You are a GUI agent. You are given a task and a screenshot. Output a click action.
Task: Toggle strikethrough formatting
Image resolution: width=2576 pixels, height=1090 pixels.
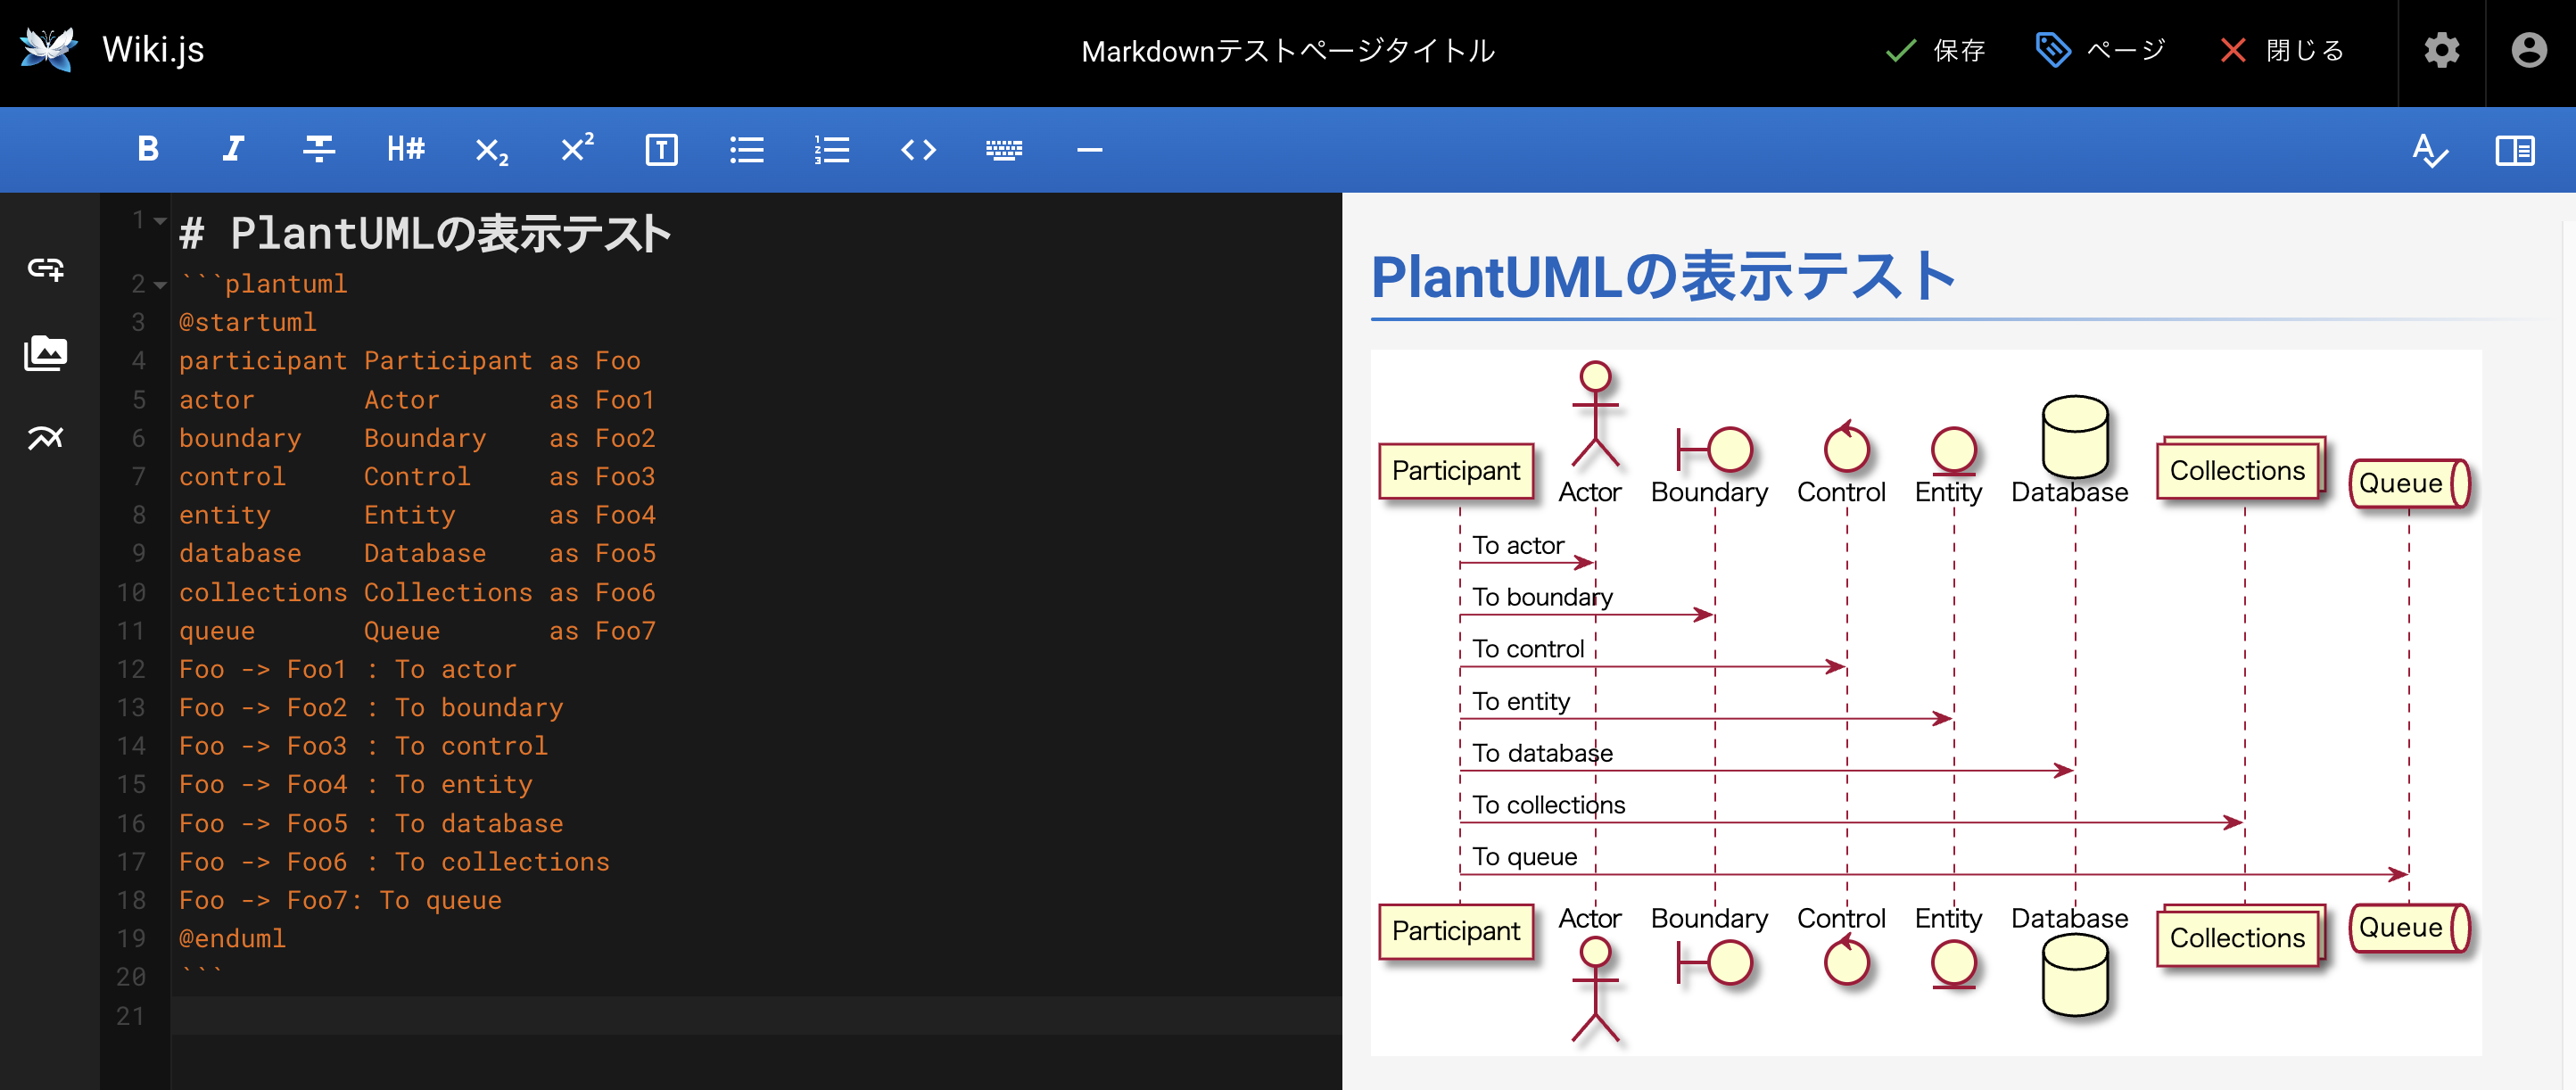pyautogui.click(x=318, y=150)
